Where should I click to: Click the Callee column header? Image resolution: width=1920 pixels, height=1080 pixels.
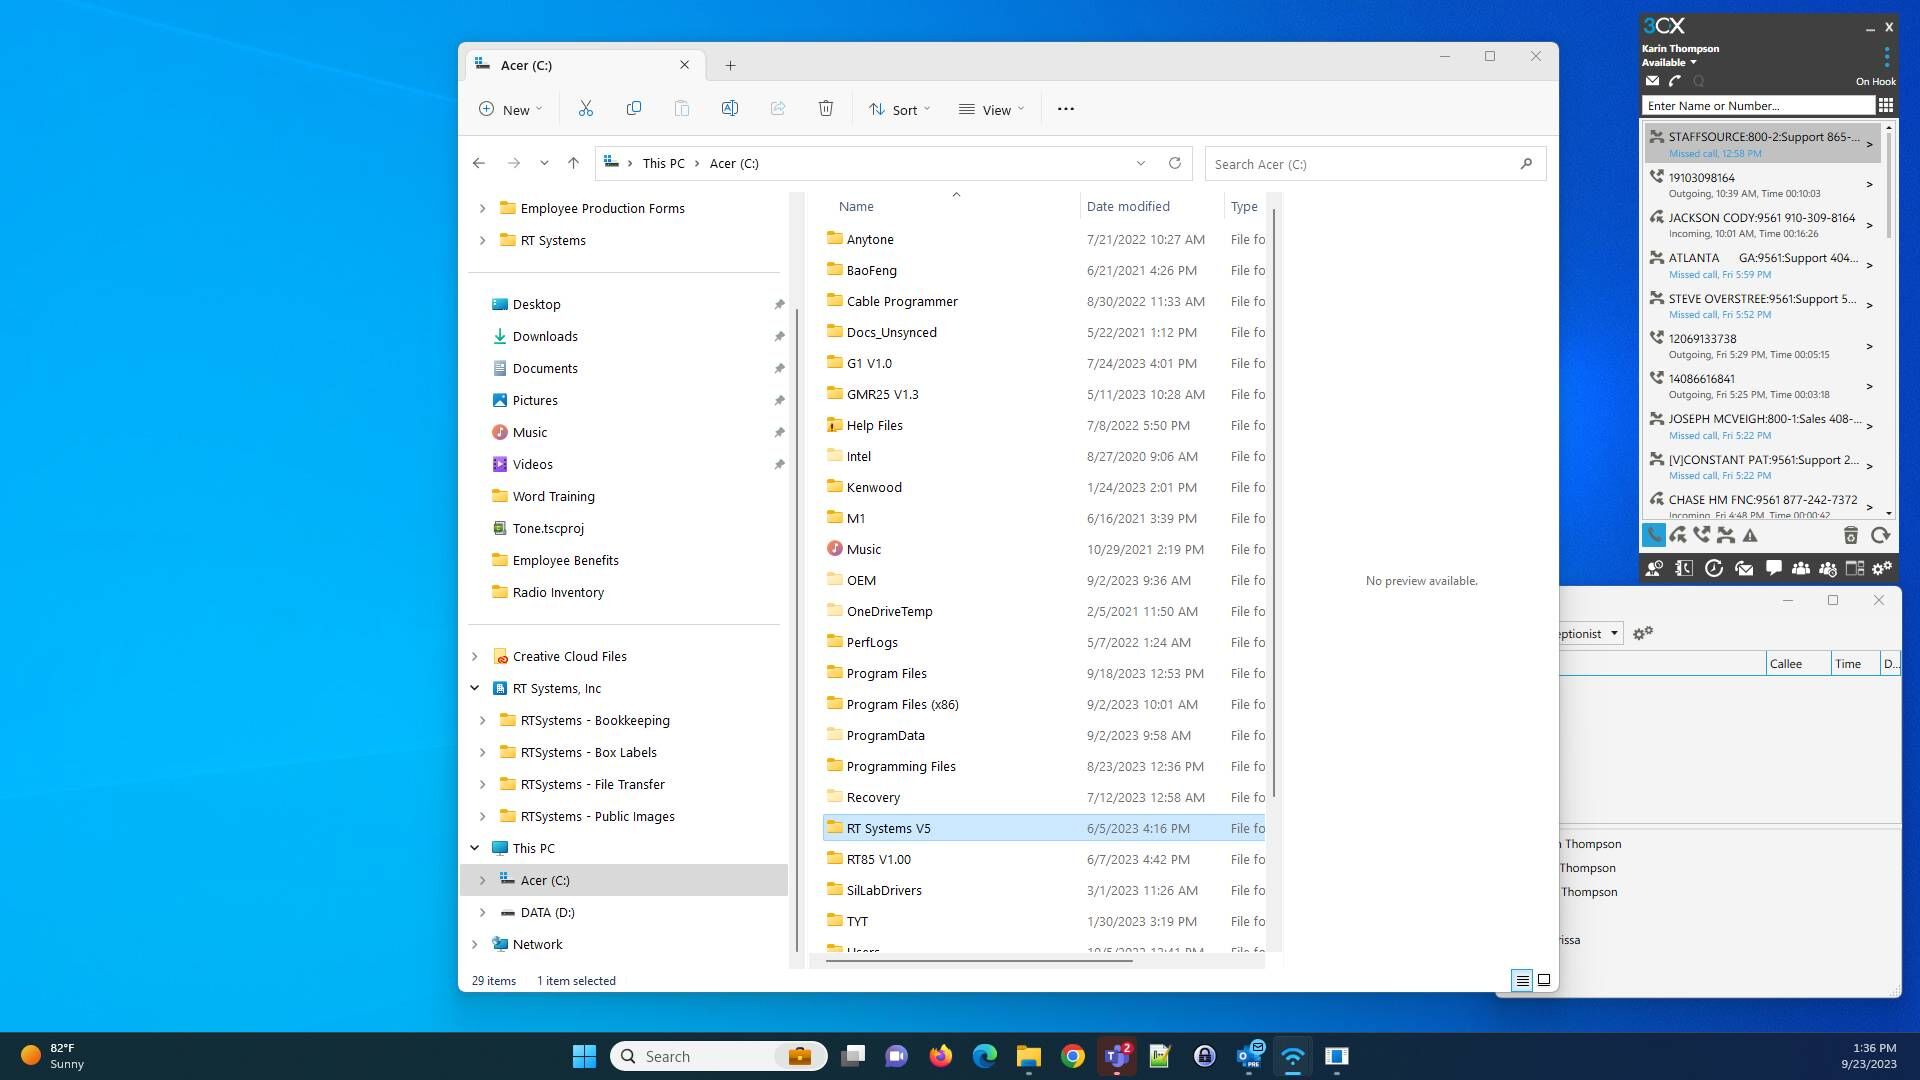pos(1798,663)
